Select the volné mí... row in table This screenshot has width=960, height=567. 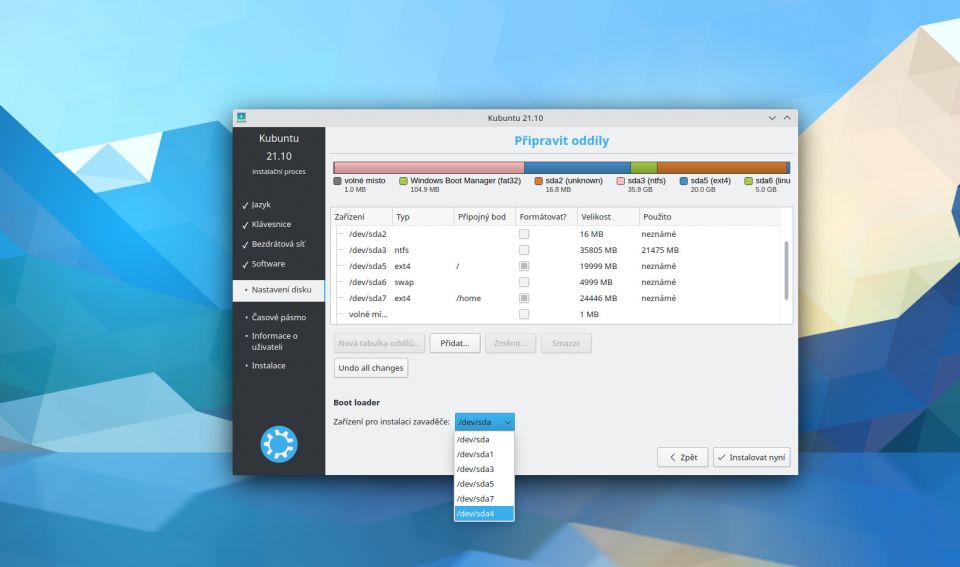coord(556,314)
